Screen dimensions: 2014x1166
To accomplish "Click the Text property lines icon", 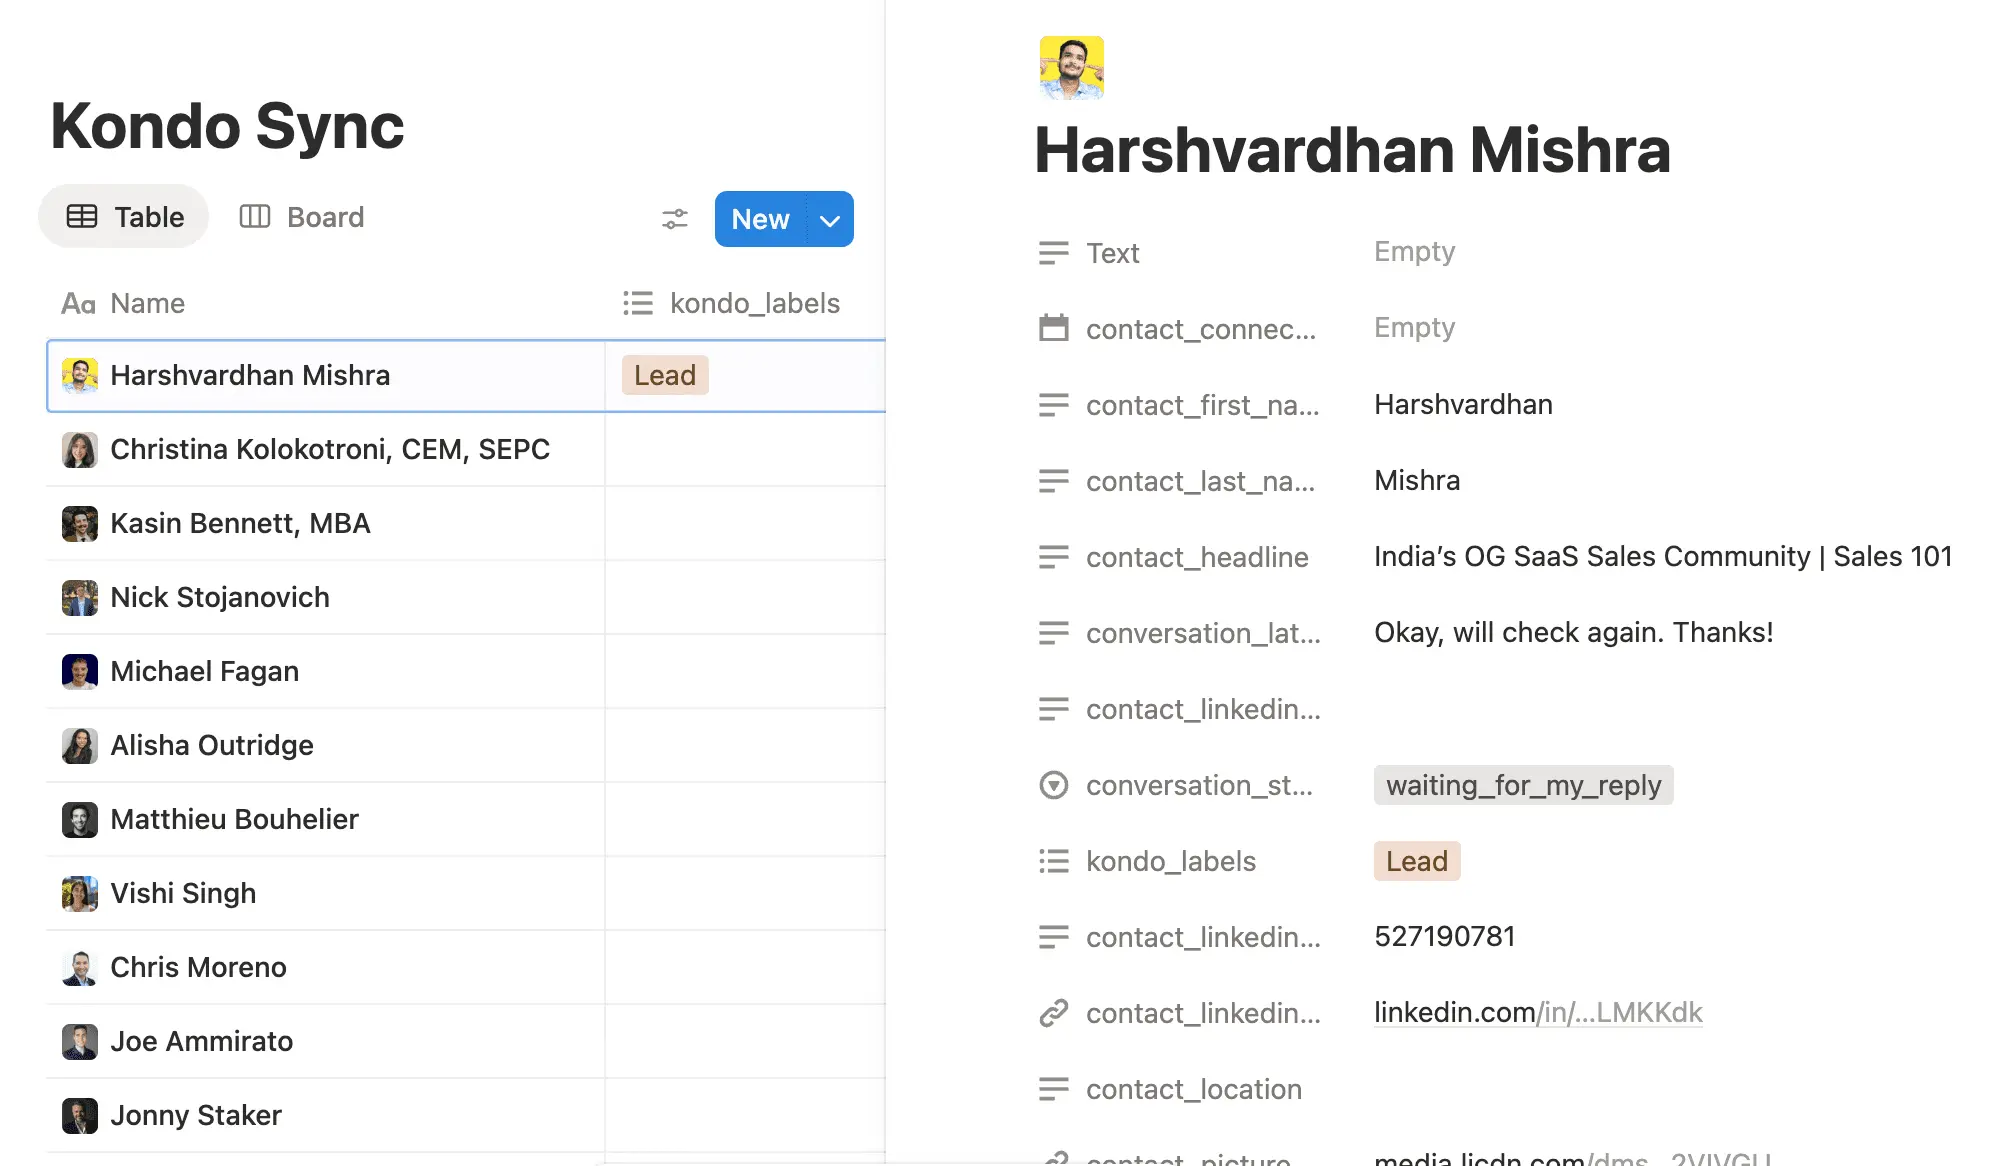I will [1053, 253].
